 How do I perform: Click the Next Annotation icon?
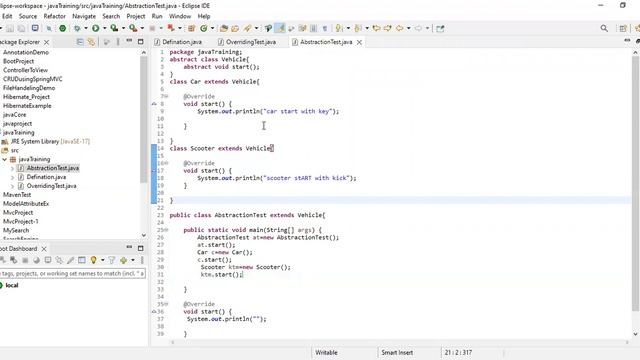(x=339, y=28)
